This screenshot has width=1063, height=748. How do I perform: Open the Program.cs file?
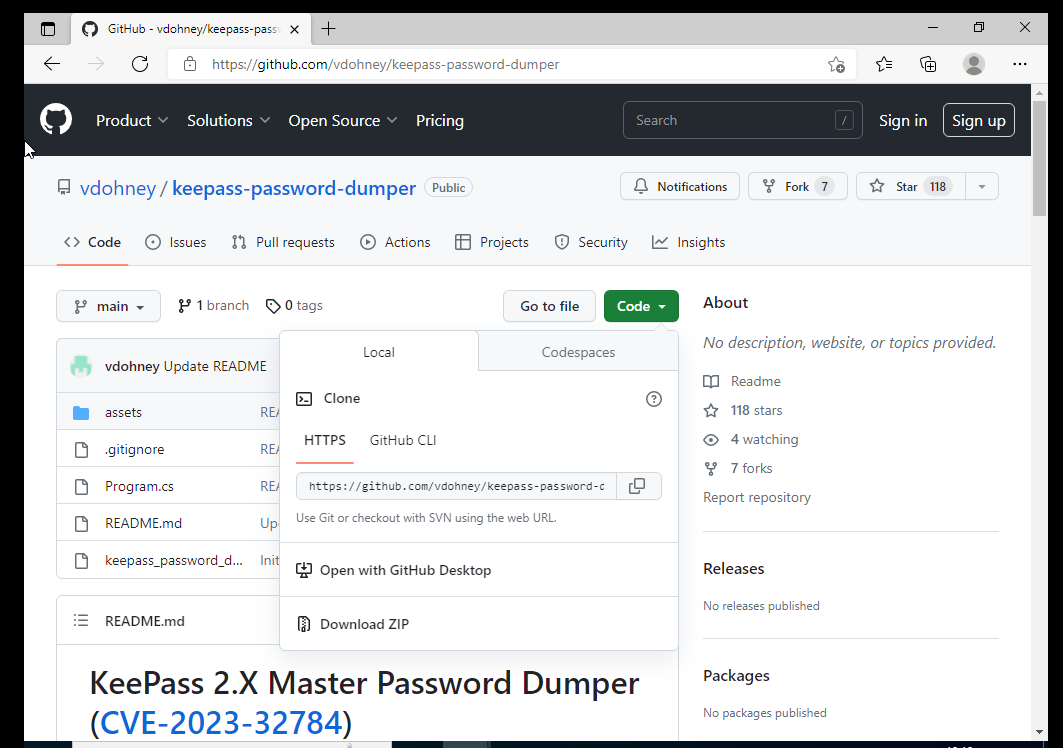click(x=139, y=486)
